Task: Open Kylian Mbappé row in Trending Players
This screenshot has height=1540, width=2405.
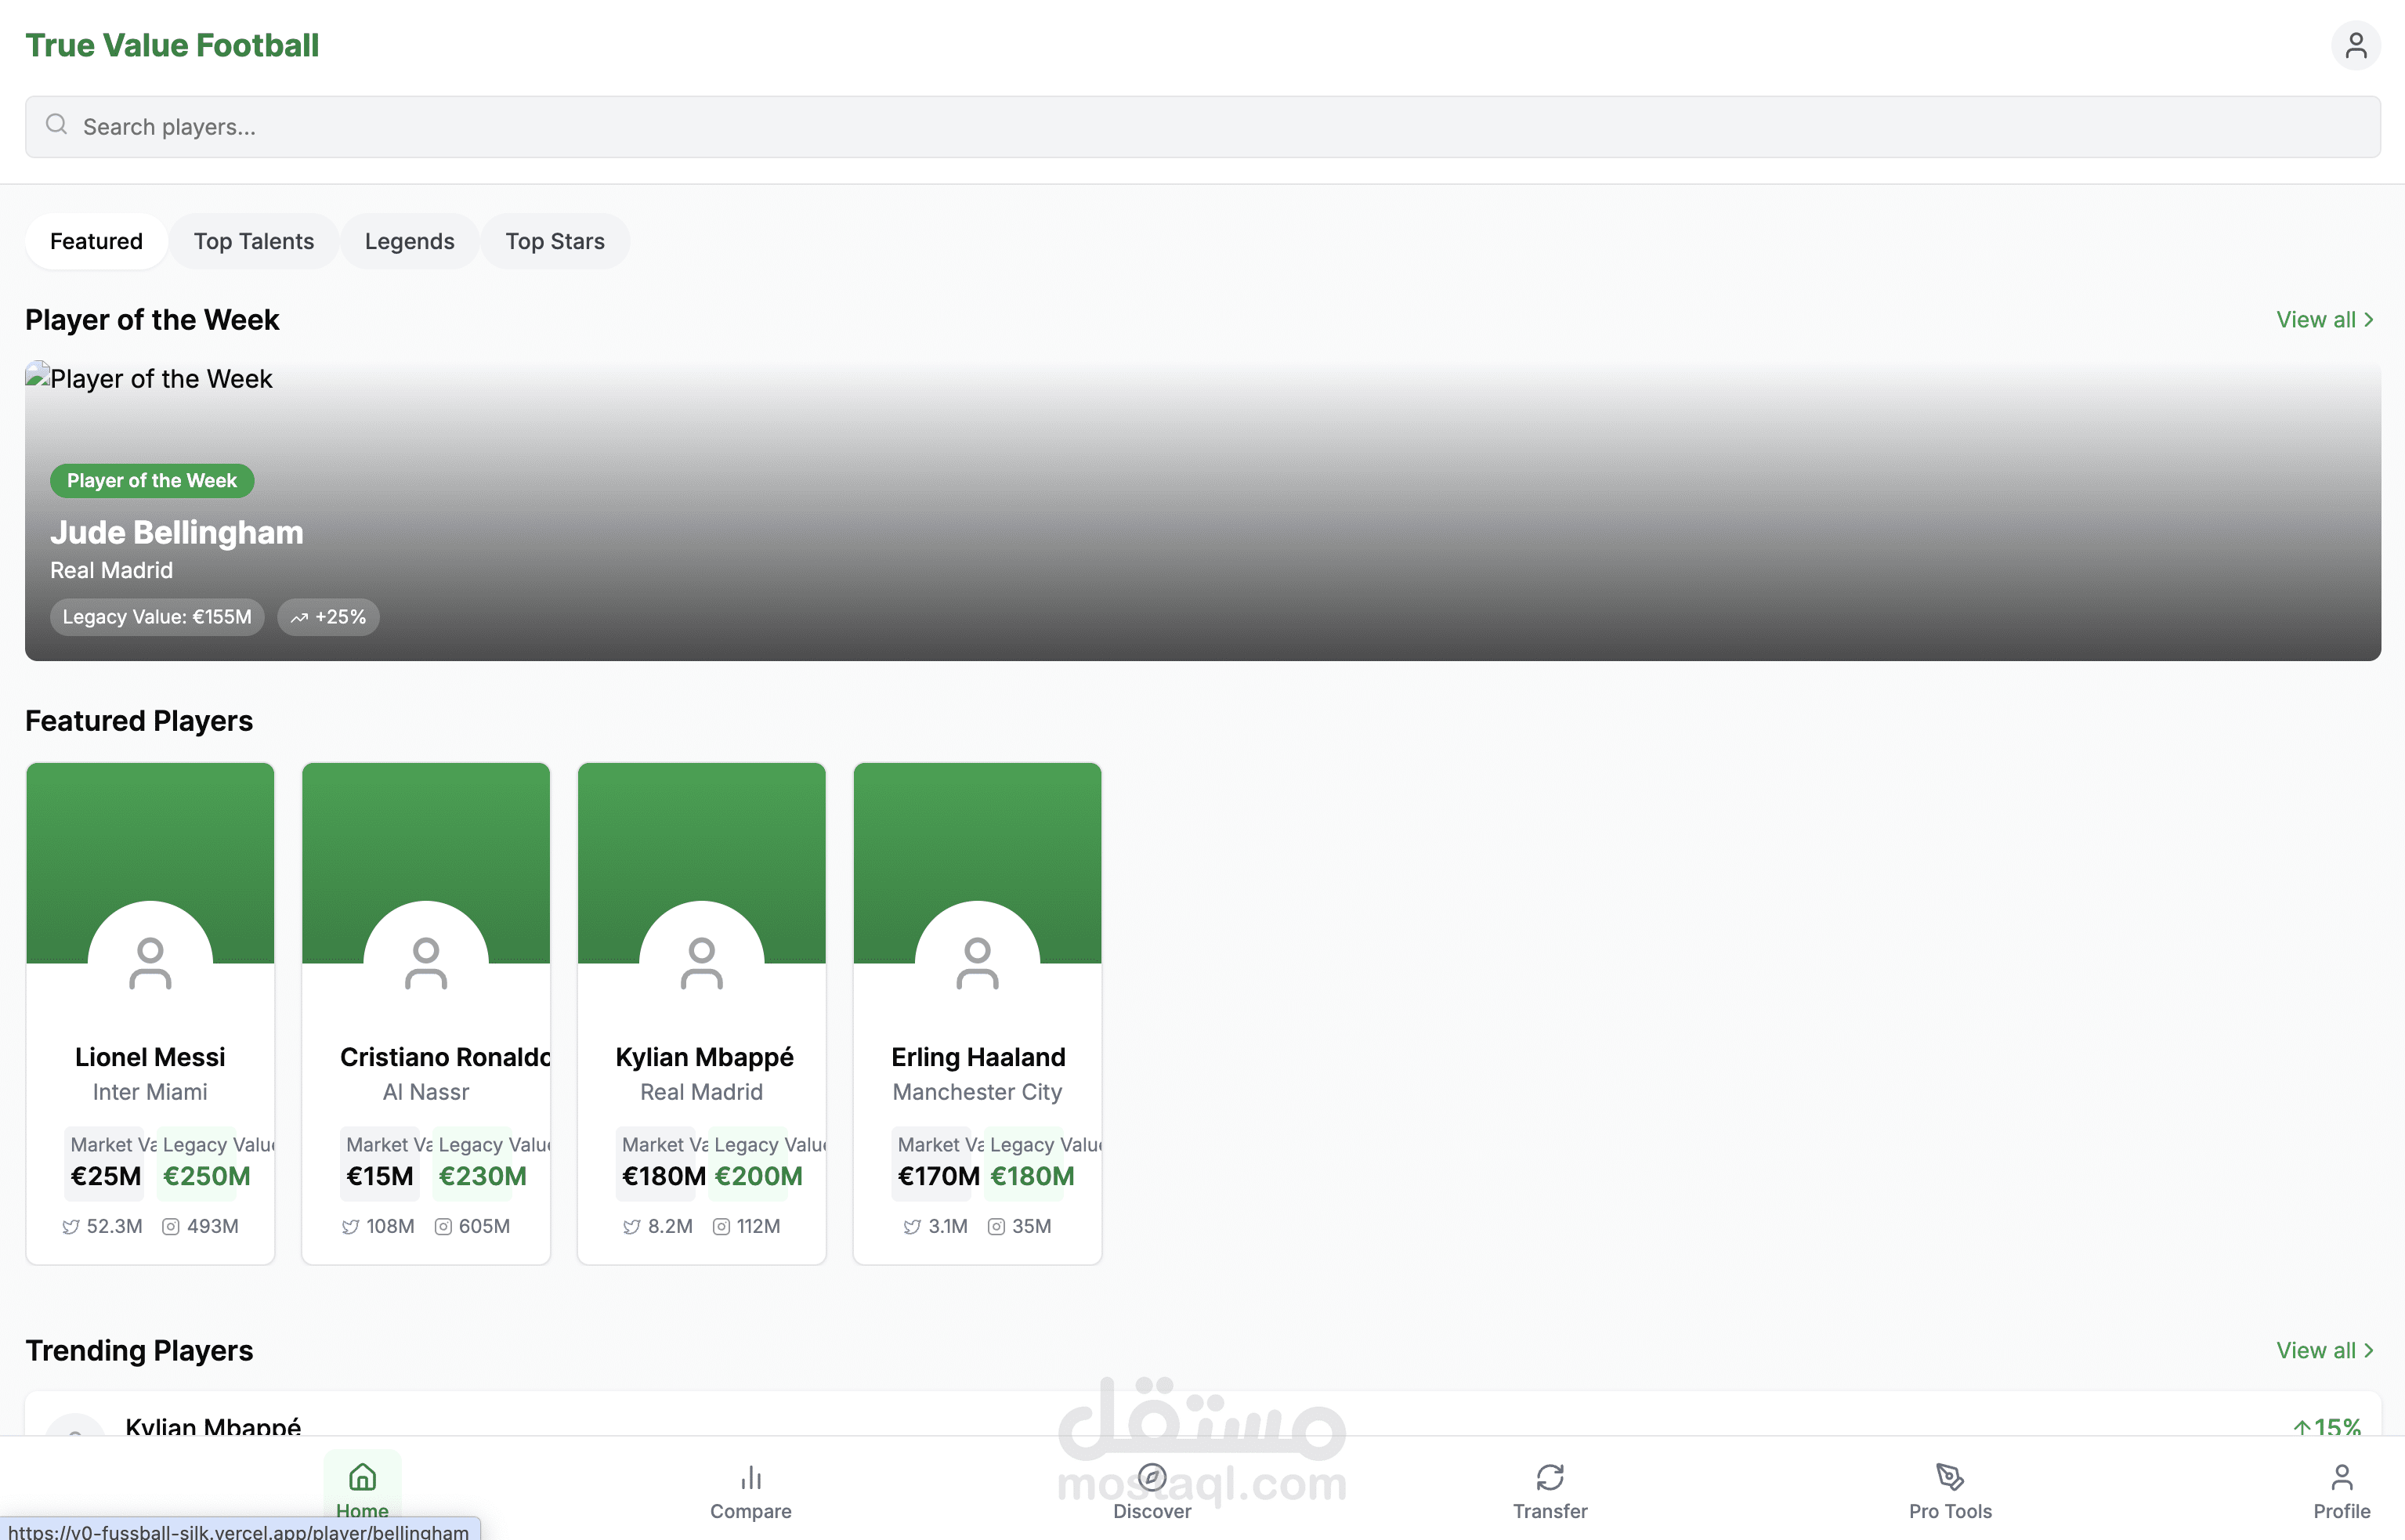Action: coord(1202,1415)
